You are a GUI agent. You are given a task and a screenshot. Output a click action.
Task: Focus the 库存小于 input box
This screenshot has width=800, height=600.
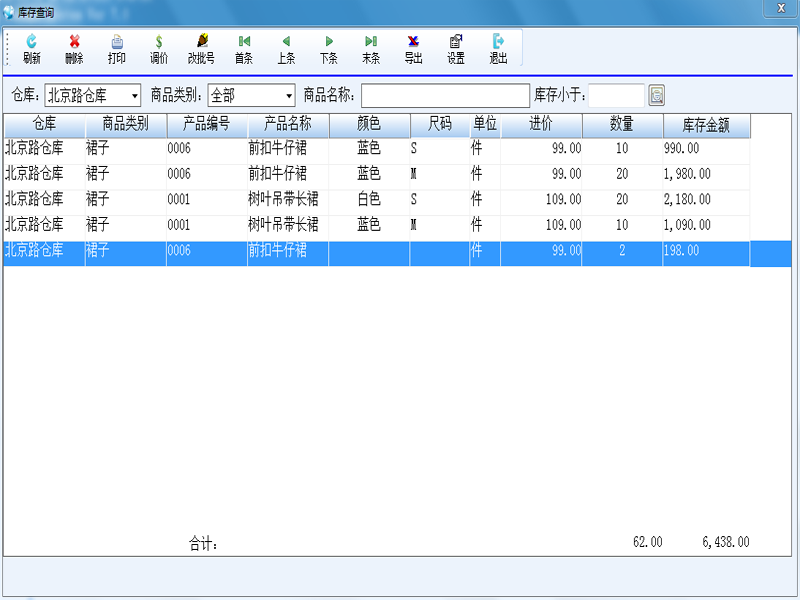click(x=616, y=96)
